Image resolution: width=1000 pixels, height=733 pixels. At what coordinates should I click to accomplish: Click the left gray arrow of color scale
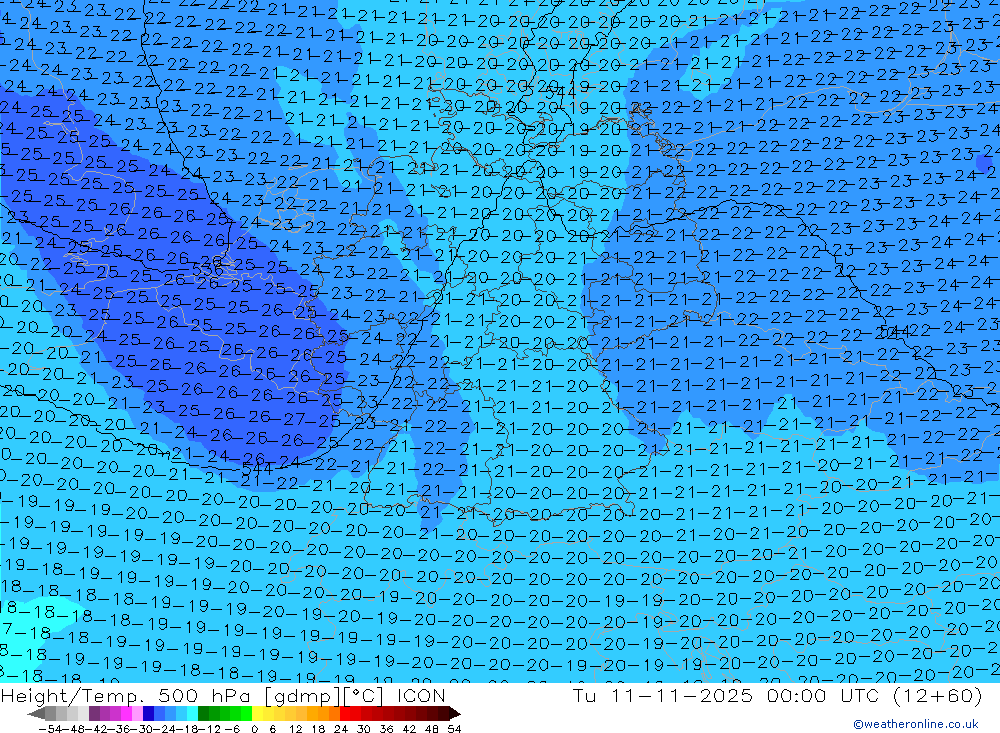[x=36, y=713]
